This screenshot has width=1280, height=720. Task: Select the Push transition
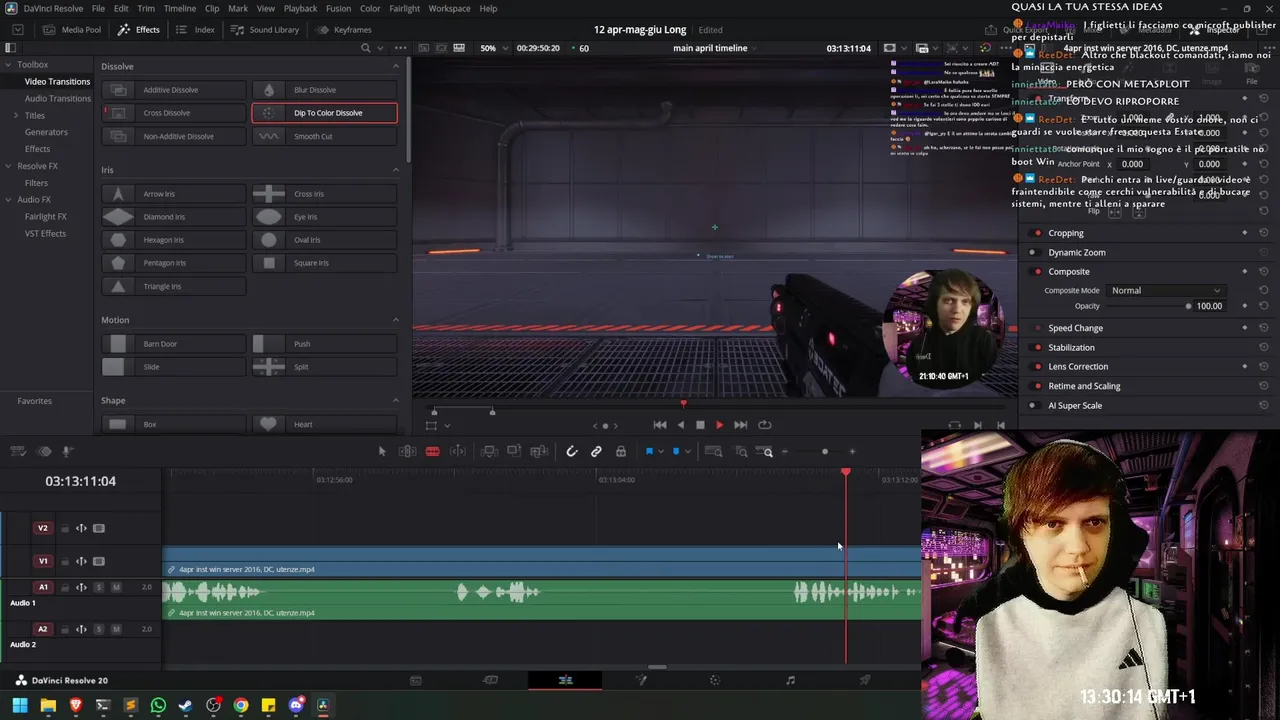click(324, 344)
